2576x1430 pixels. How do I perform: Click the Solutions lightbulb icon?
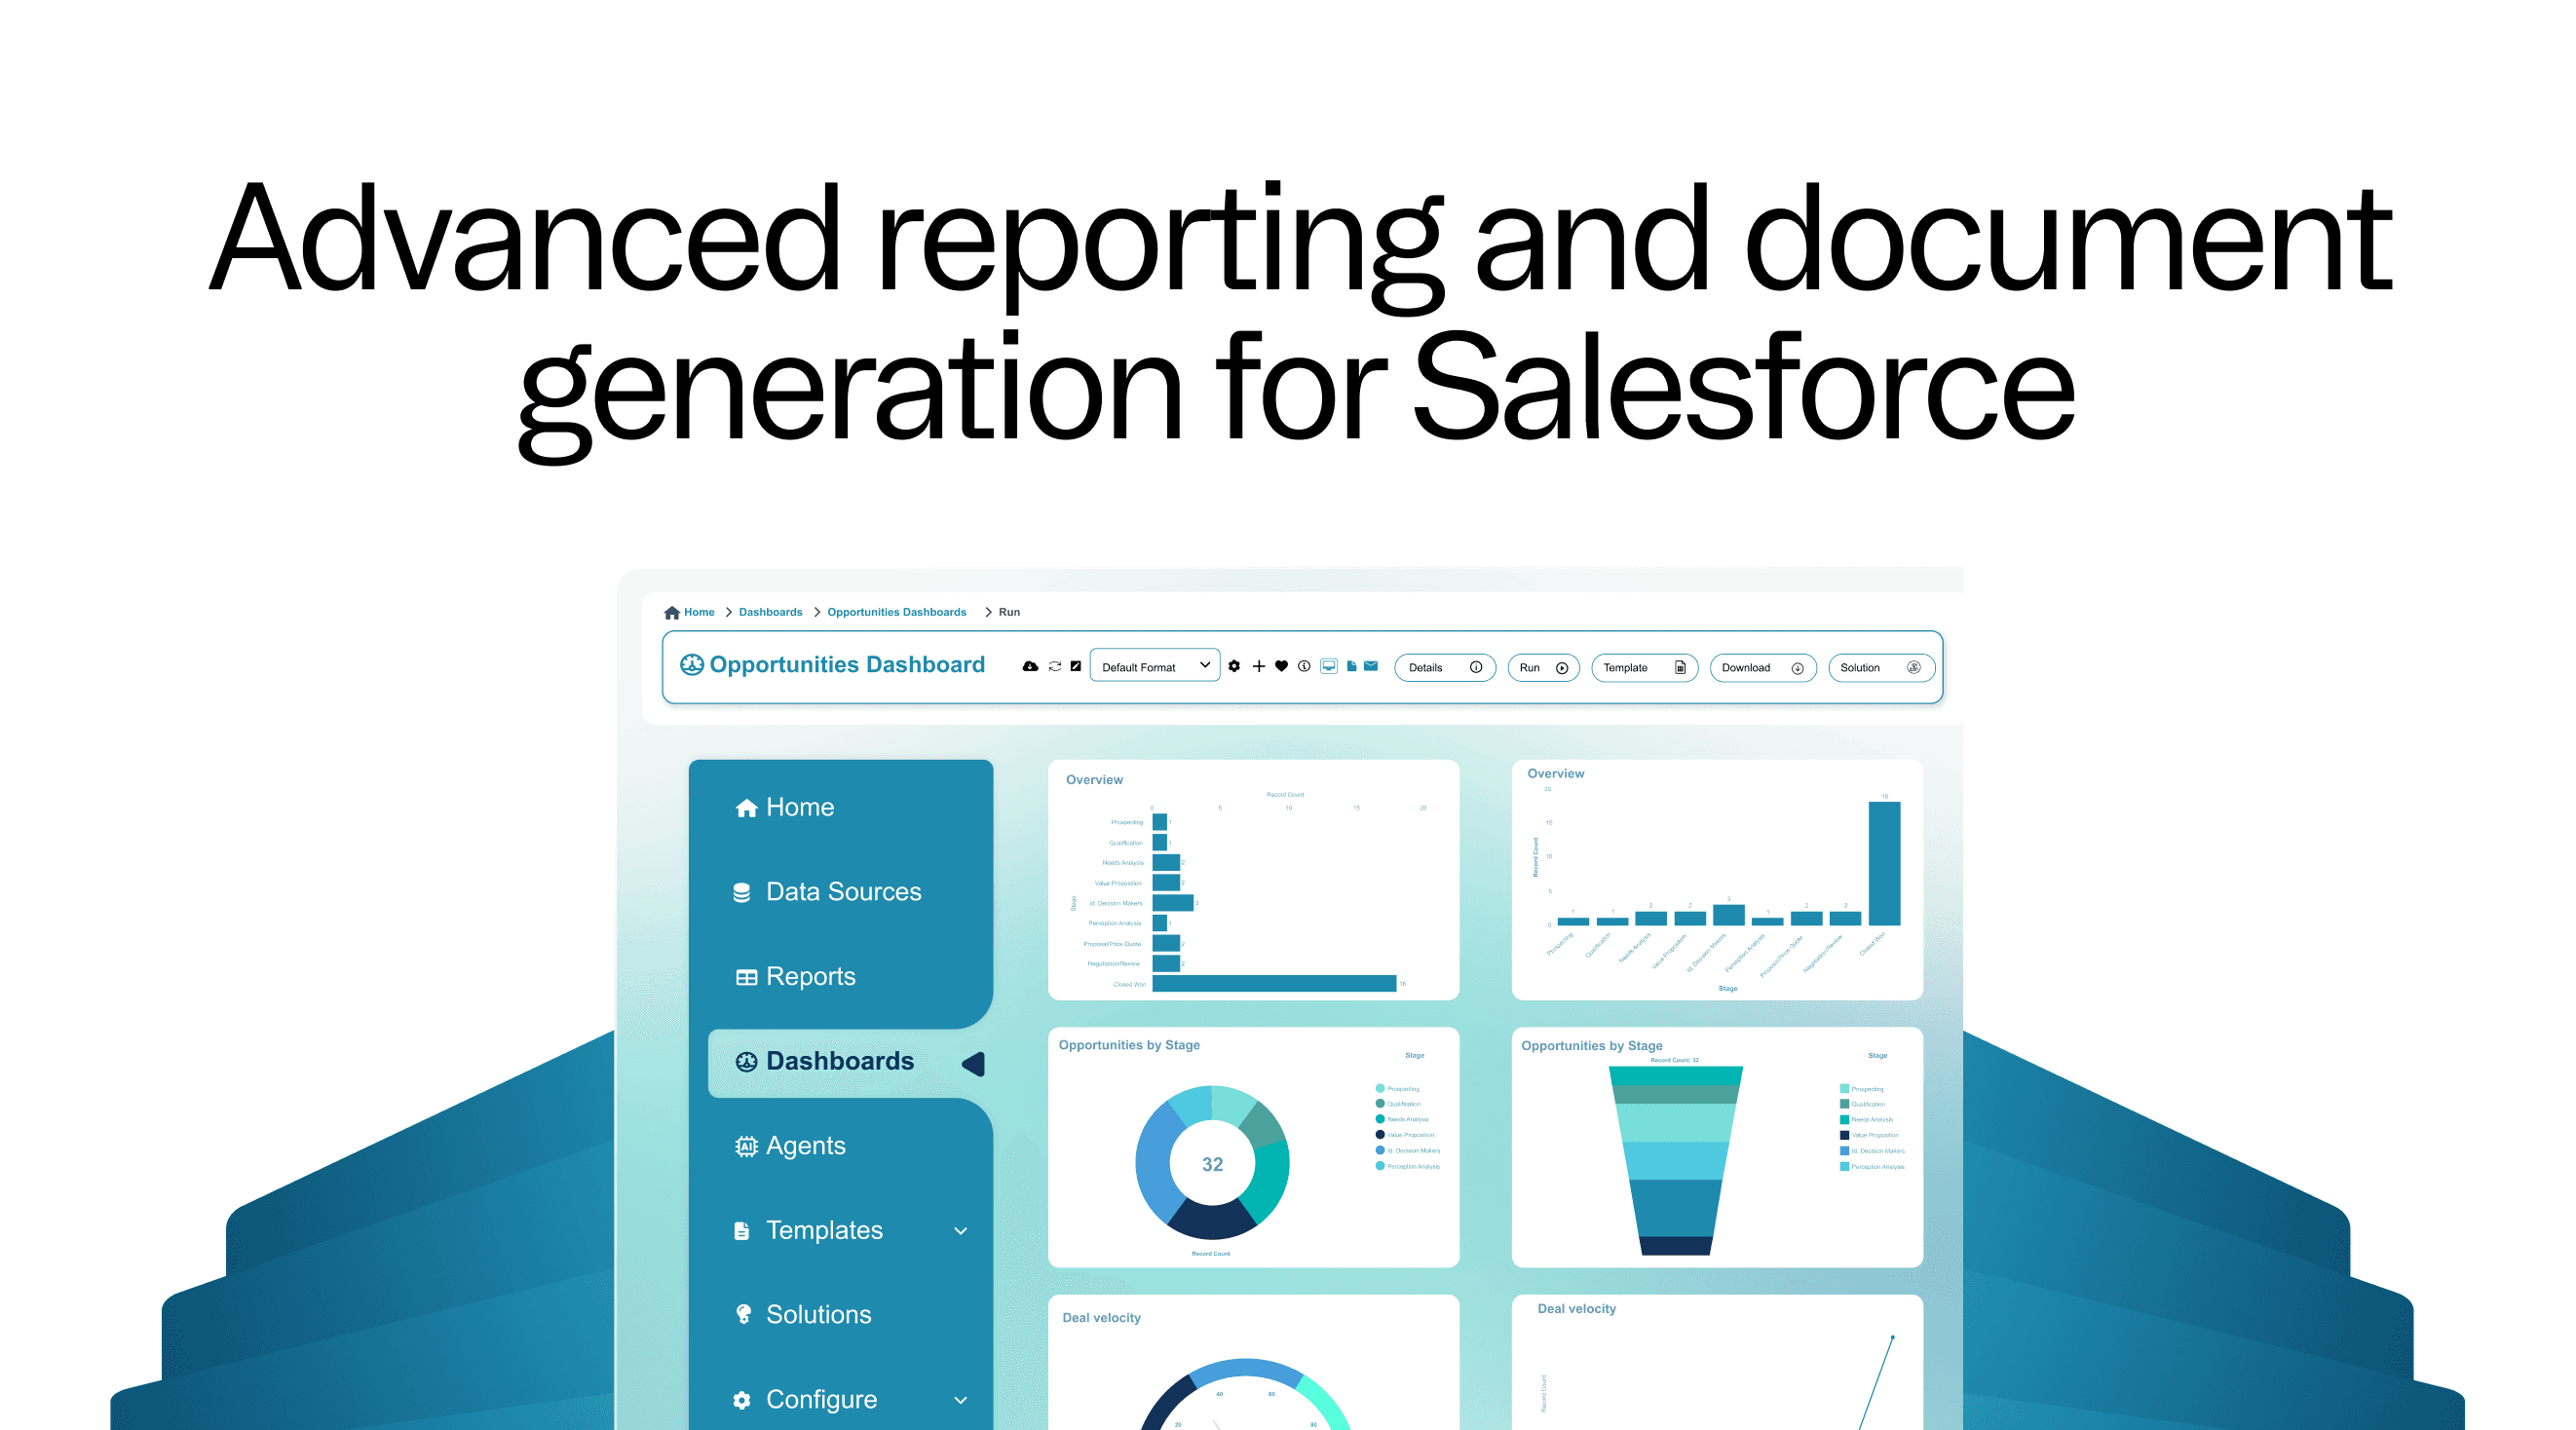[743, 1315]
